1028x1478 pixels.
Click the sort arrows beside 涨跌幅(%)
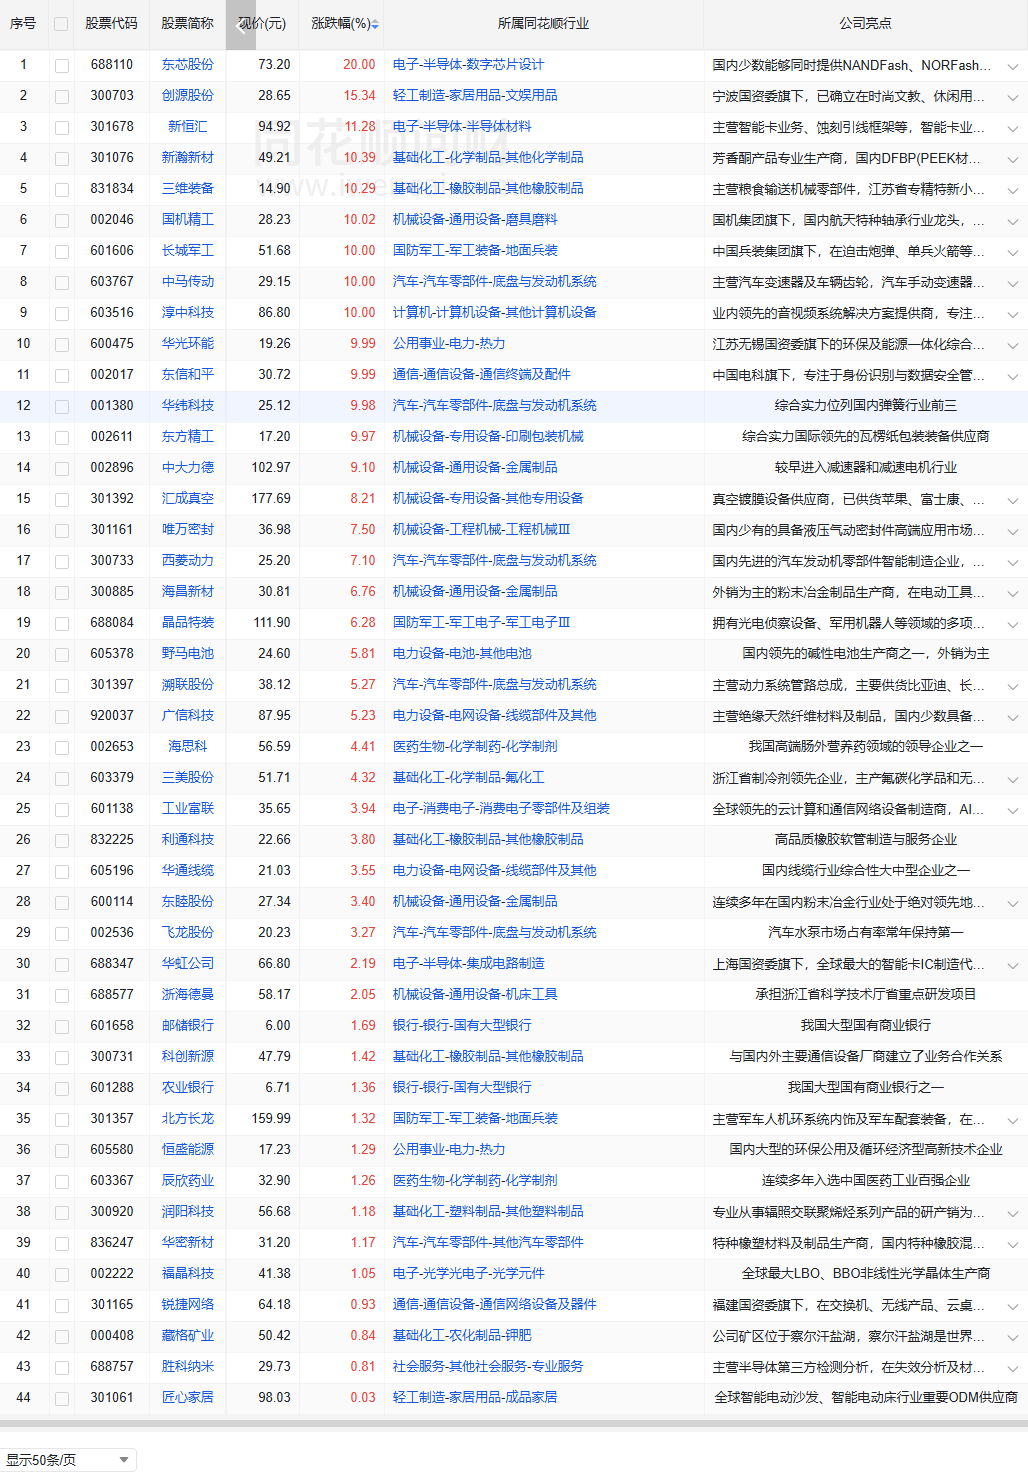coord(375,24)
